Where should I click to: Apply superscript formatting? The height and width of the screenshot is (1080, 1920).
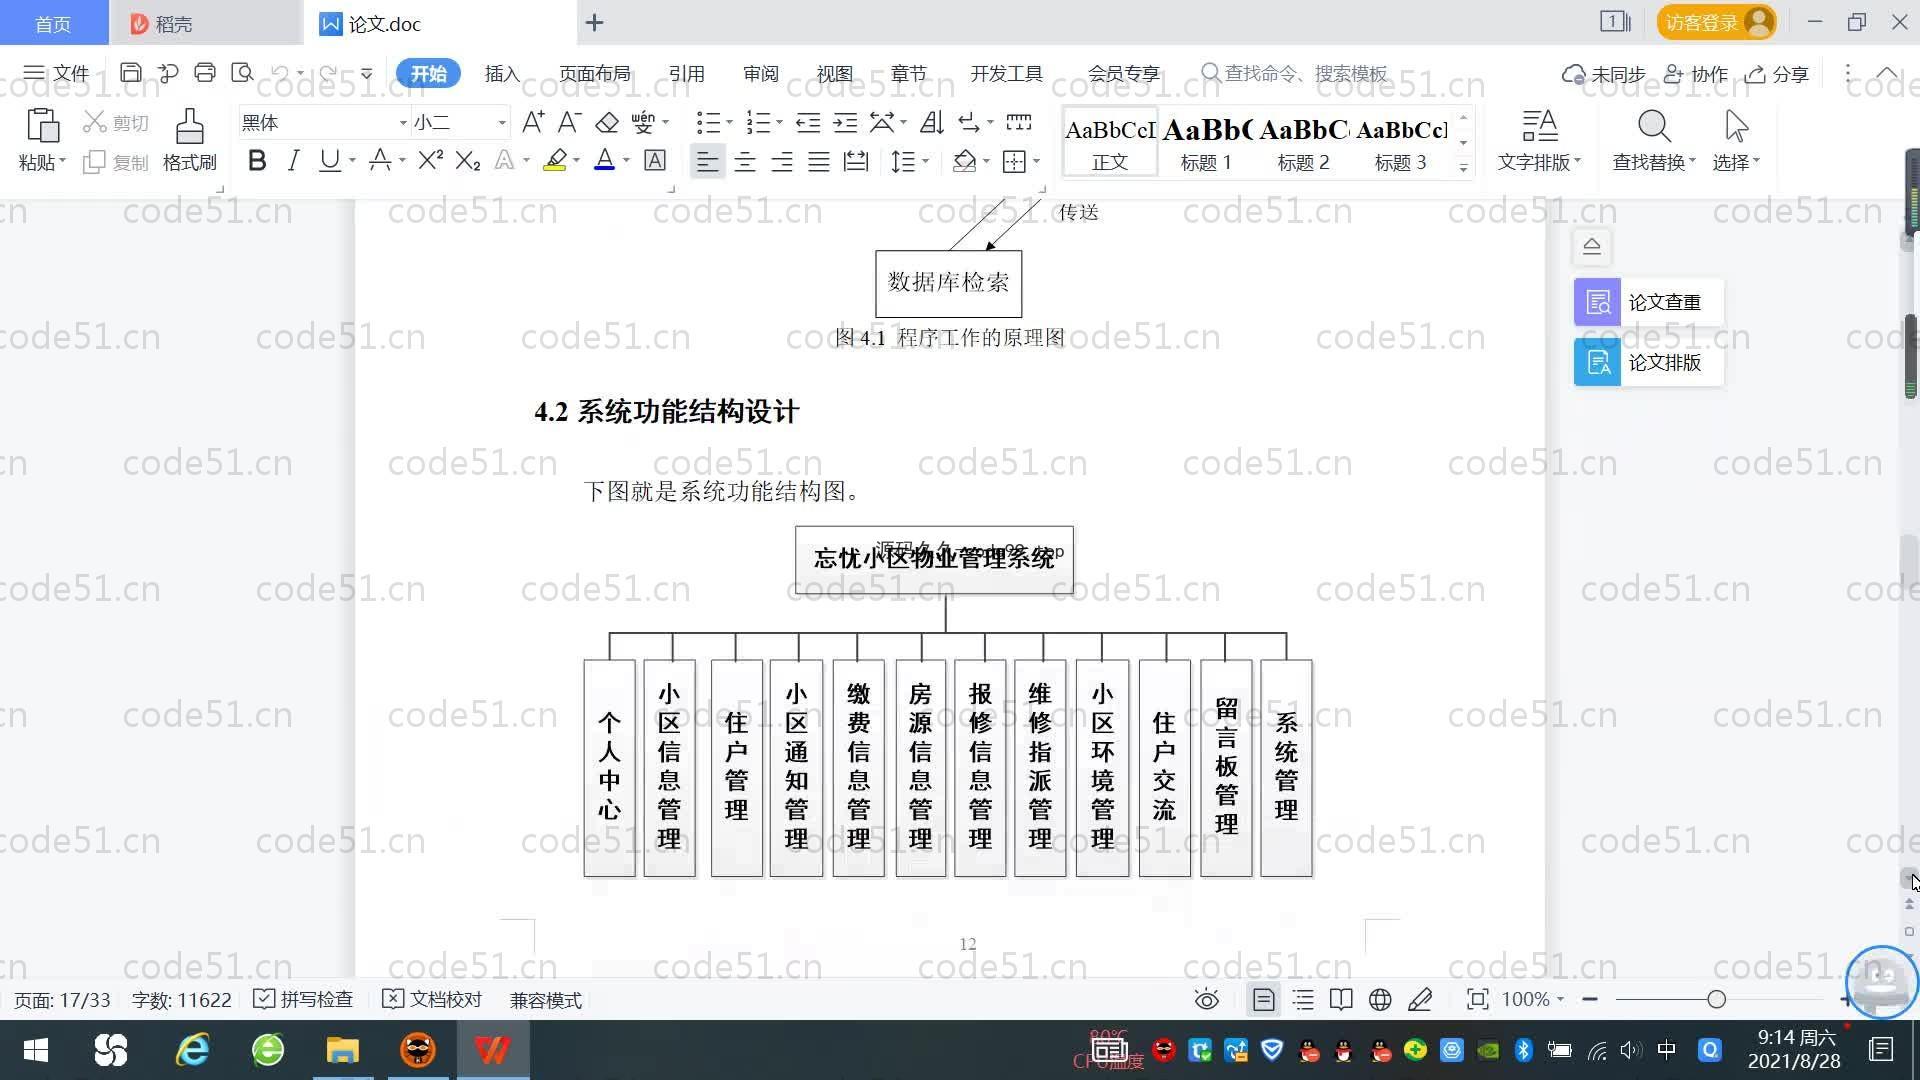click(x=431, y=160)
